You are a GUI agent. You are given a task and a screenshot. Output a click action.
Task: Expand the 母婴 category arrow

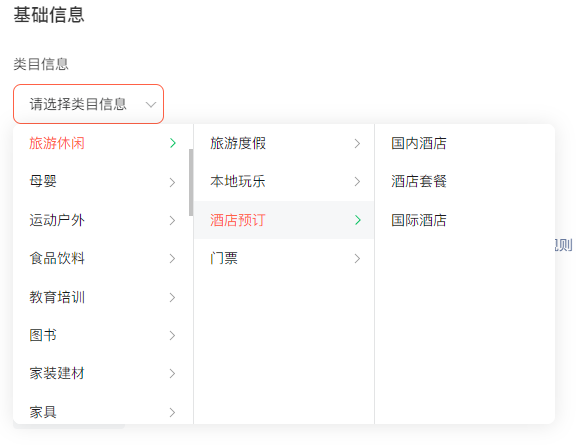coord(172,182)
